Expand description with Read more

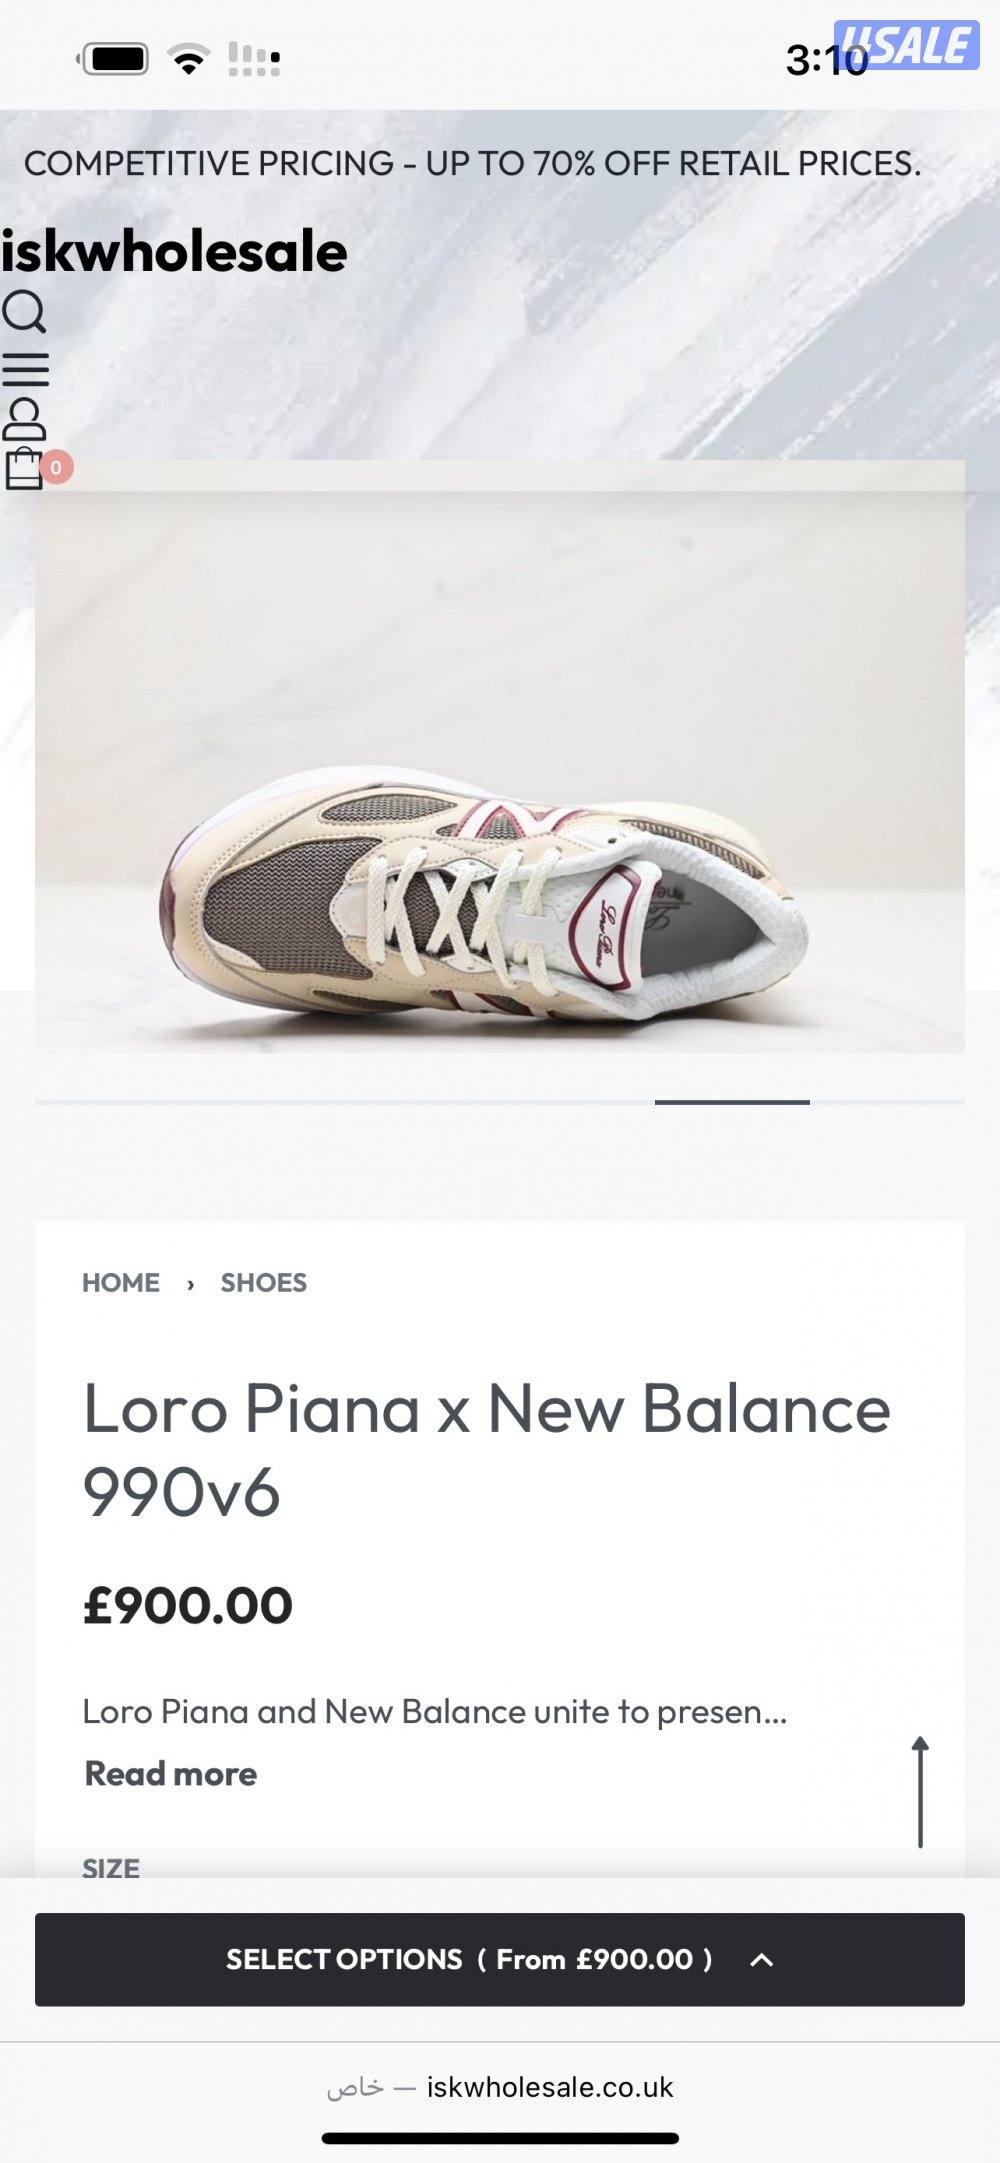[171, 1774]
